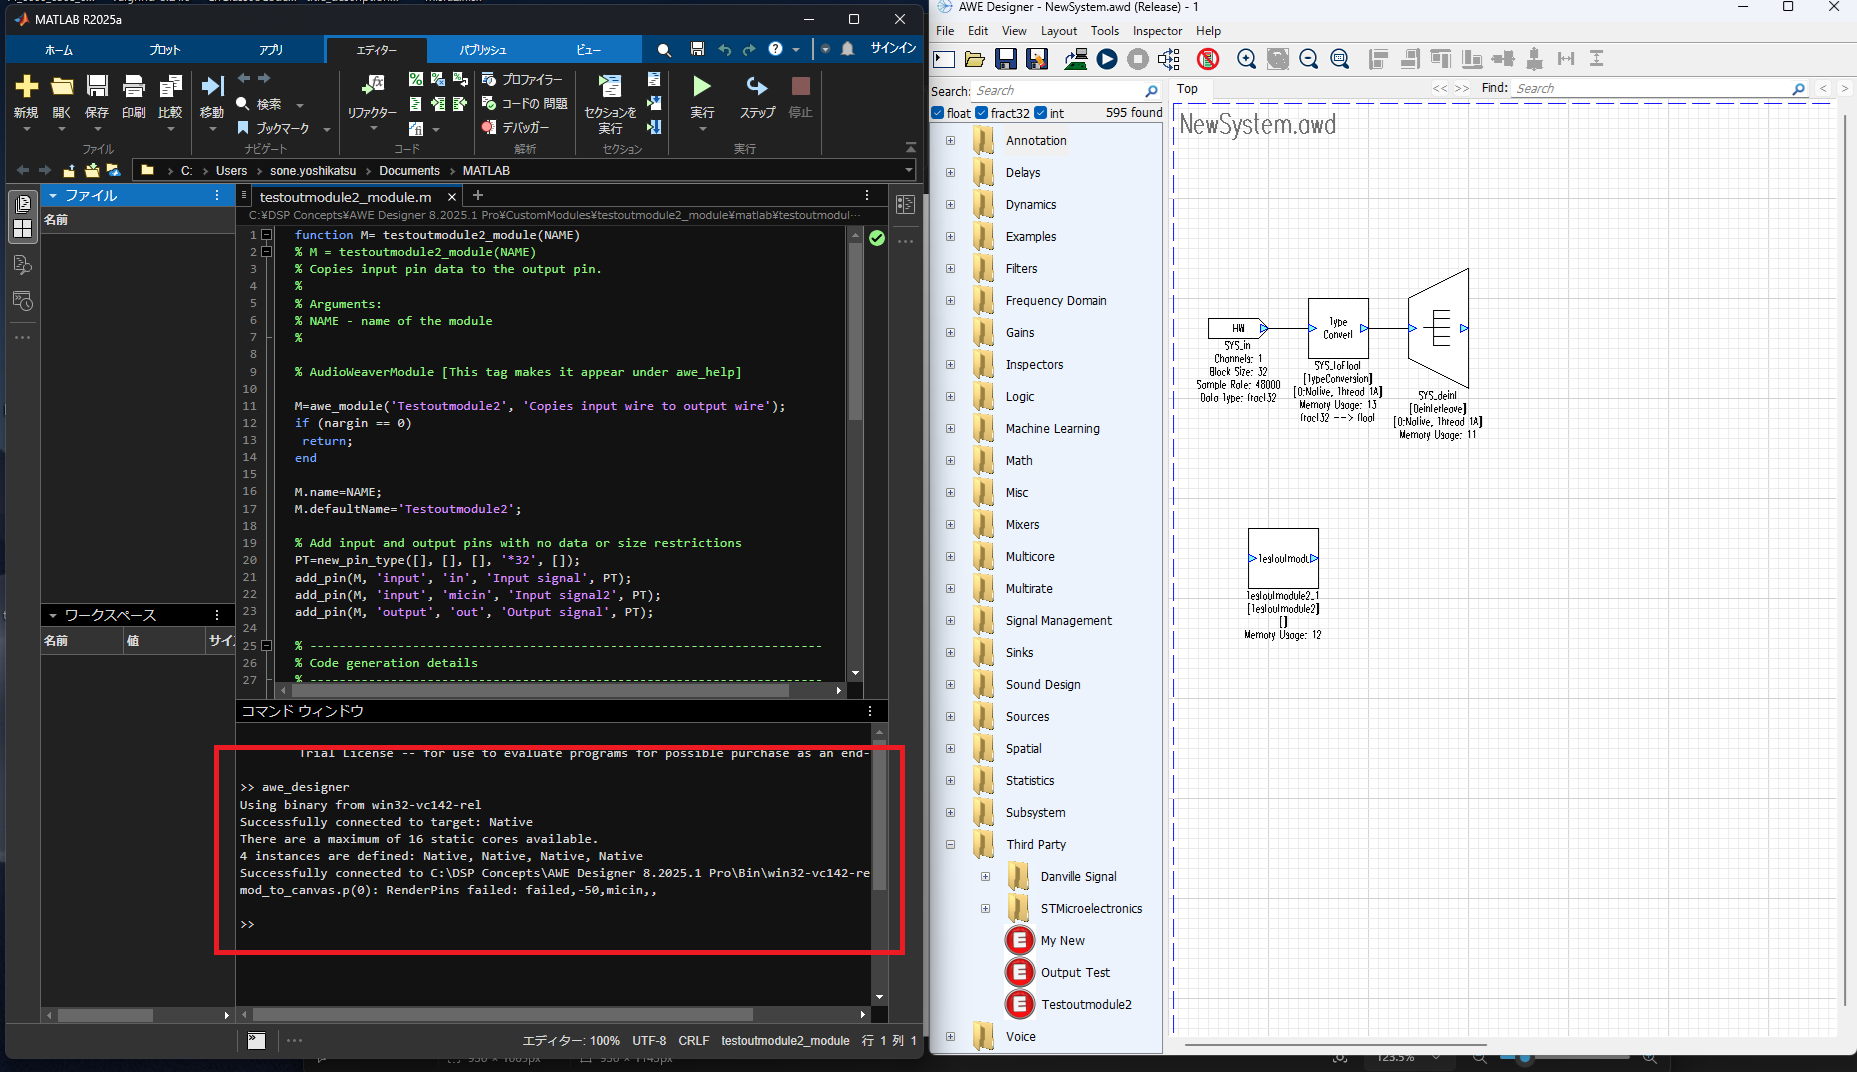Click the >> find next button
This screenshot has height=1072, width=1857.
pos(1462,89)
